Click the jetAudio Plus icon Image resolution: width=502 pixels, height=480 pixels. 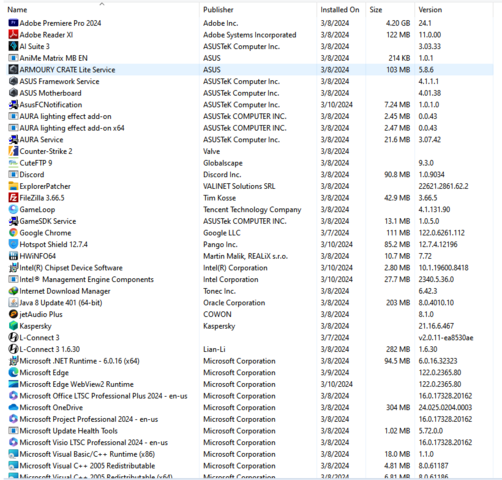click(13, 314)
